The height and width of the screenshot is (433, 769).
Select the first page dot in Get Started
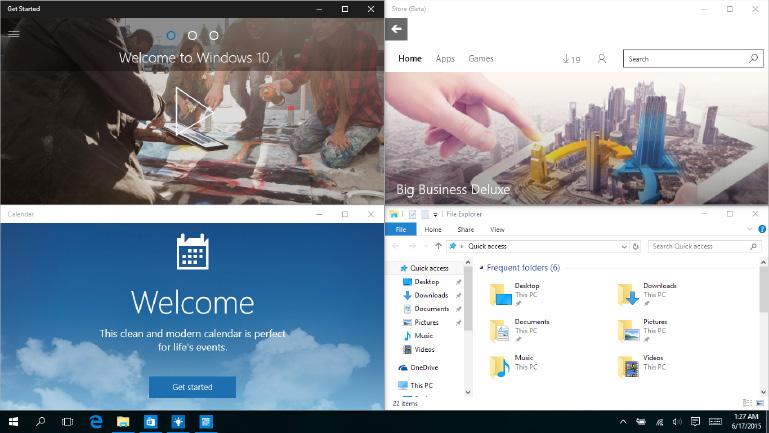(x=171, y=35)
